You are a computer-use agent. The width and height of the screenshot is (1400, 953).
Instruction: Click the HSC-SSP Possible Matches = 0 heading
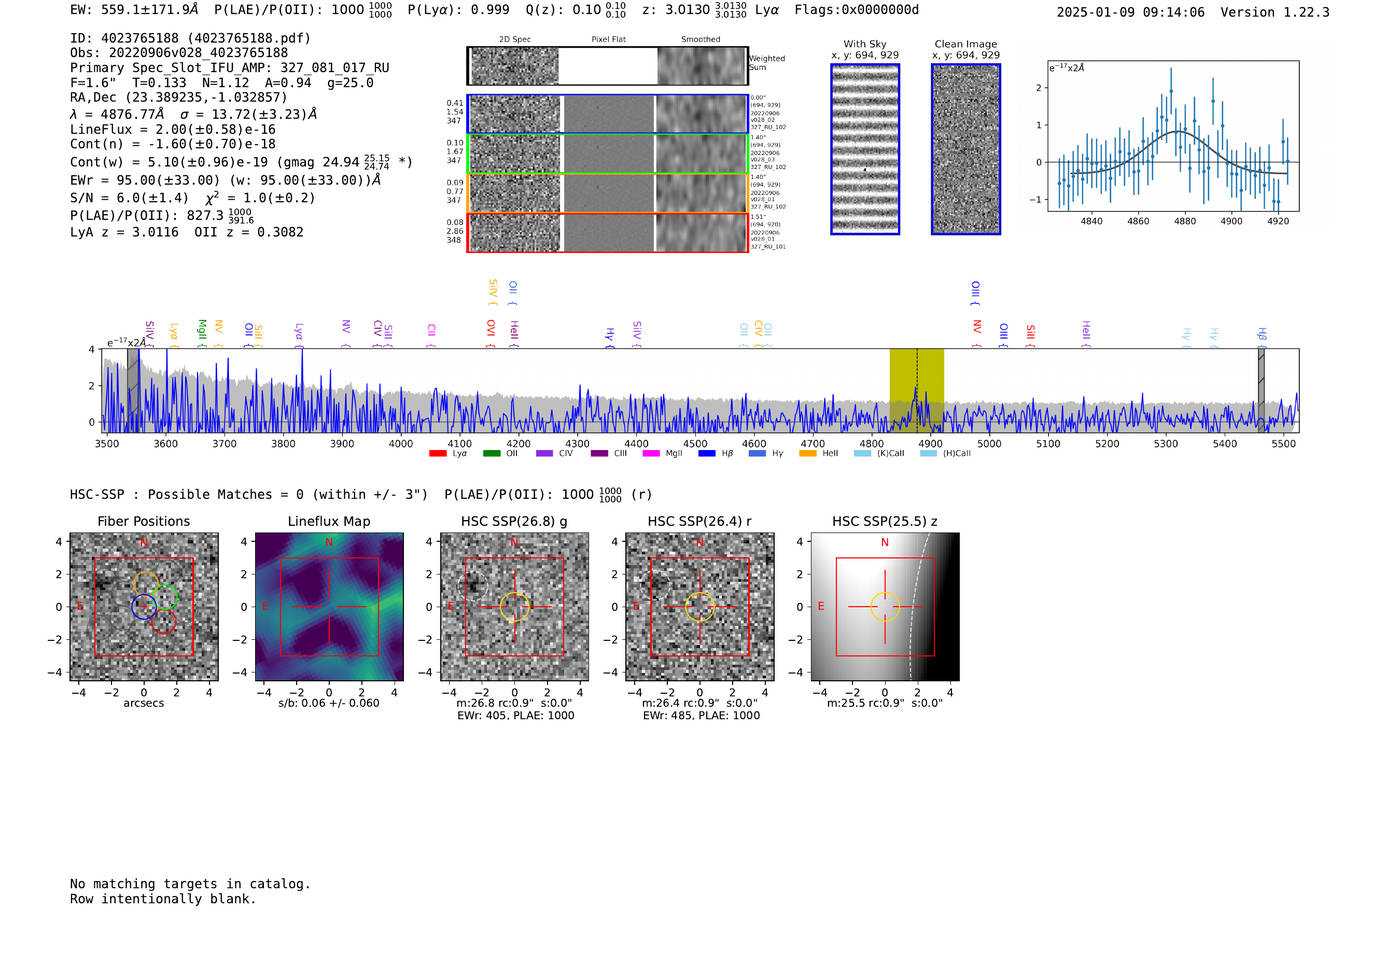click(x=250, y=495)
